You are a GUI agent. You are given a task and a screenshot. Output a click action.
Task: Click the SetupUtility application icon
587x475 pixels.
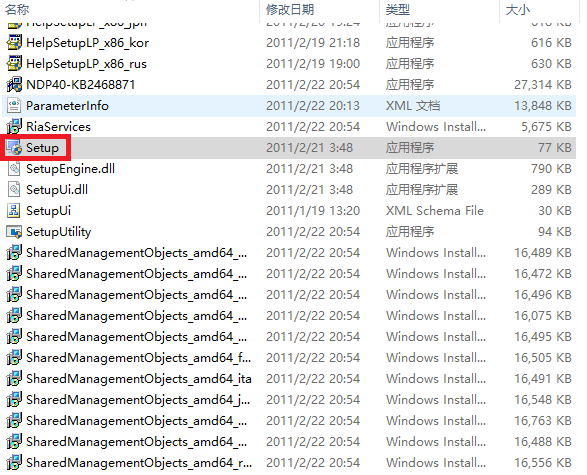(x=14, y=232)
